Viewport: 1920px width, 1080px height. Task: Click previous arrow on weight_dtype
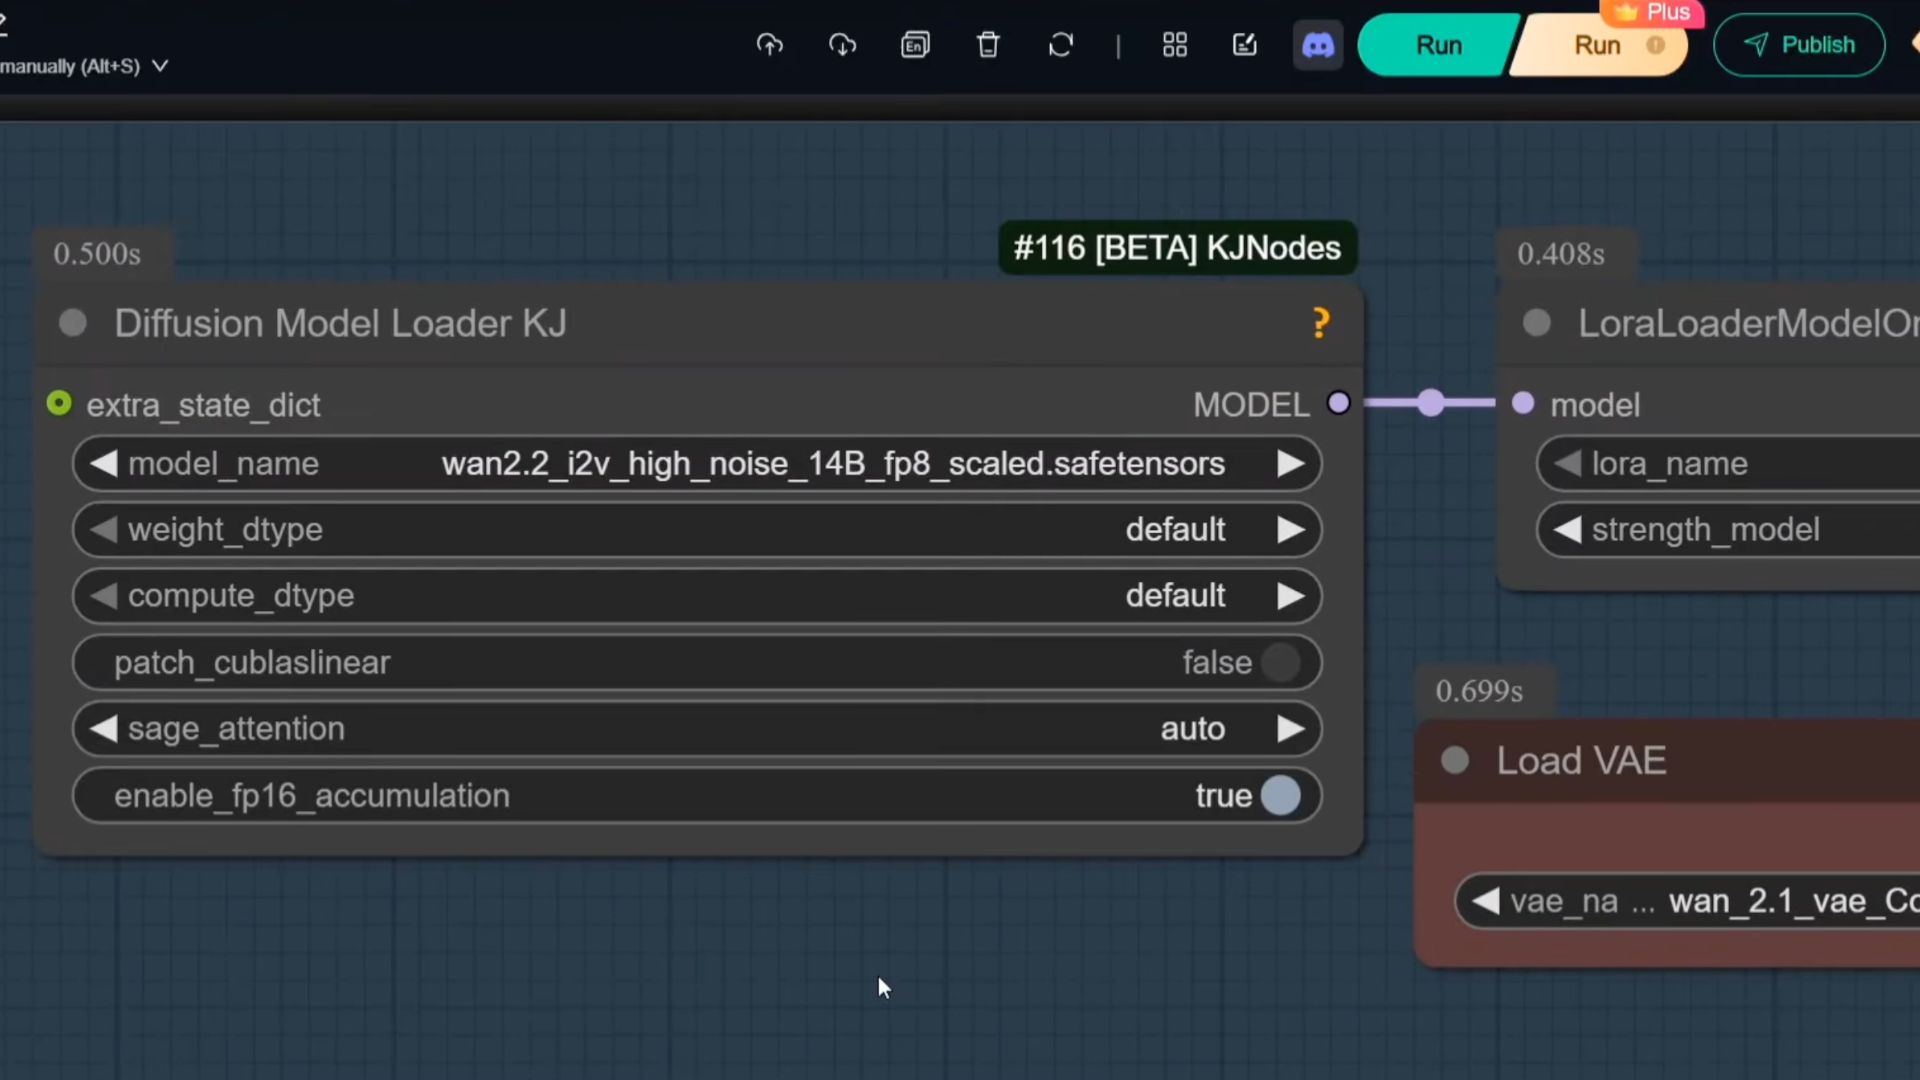104,530
